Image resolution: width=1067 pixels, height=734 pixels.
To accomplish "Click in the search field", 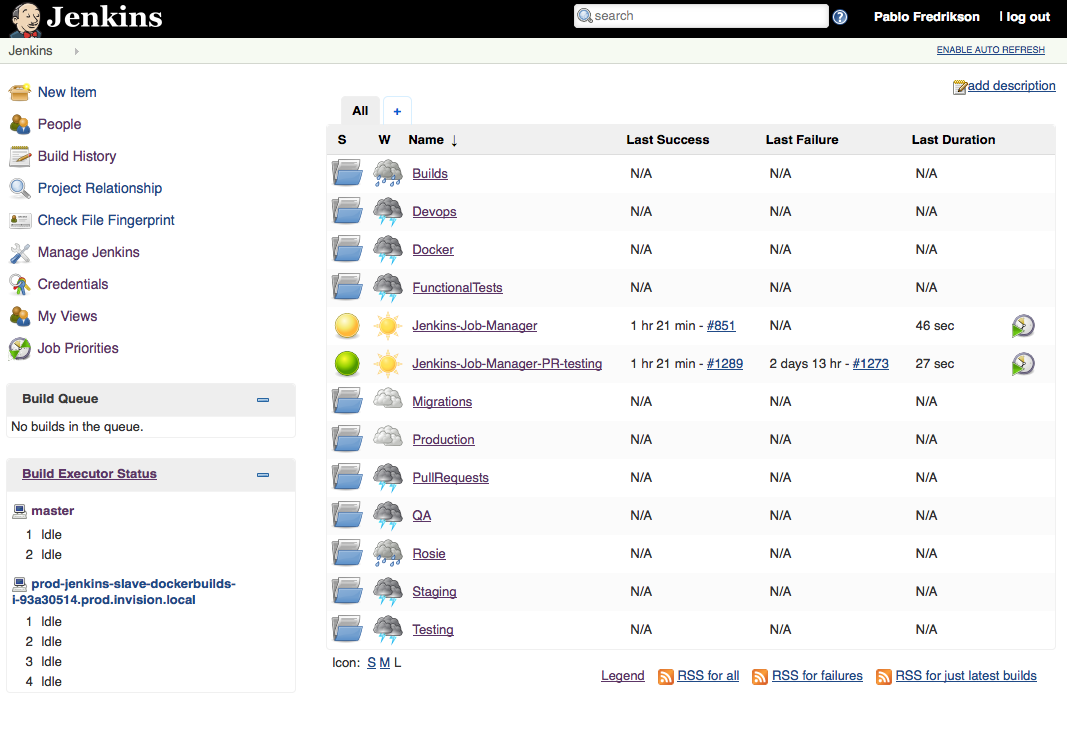I will [x=701, y=16].
